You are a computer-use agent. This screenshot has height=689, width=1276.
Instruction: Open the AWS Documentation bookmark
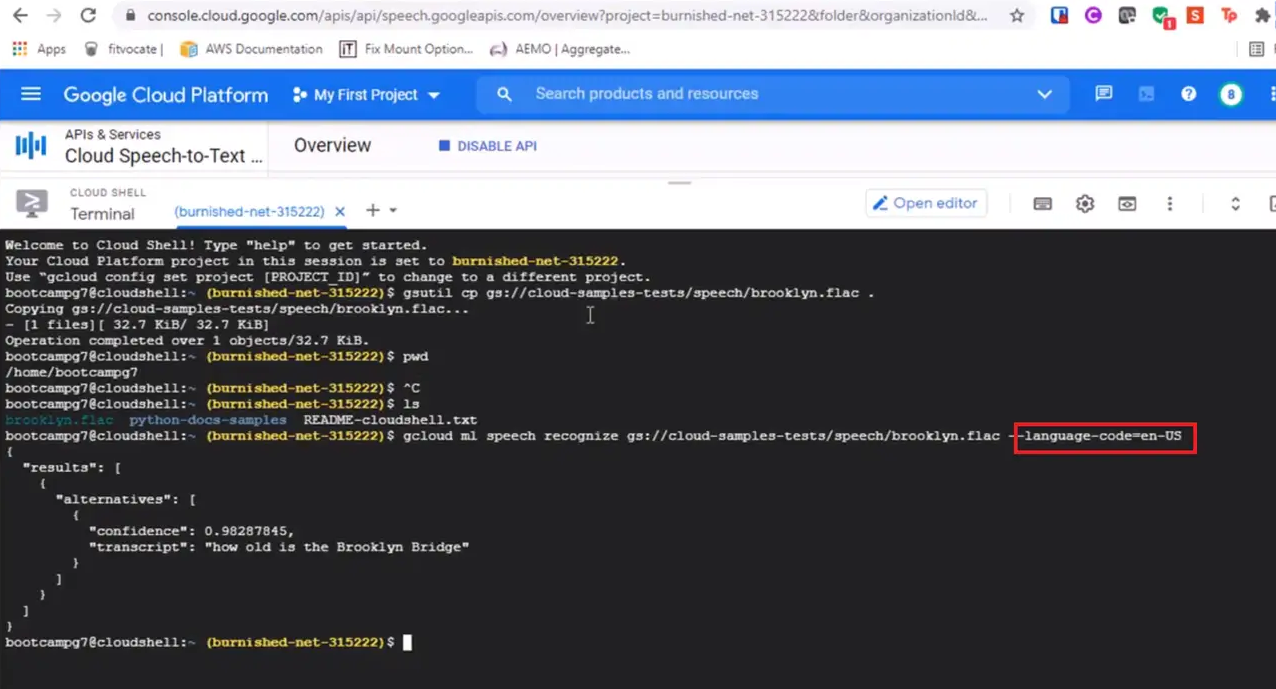(251, 49)
